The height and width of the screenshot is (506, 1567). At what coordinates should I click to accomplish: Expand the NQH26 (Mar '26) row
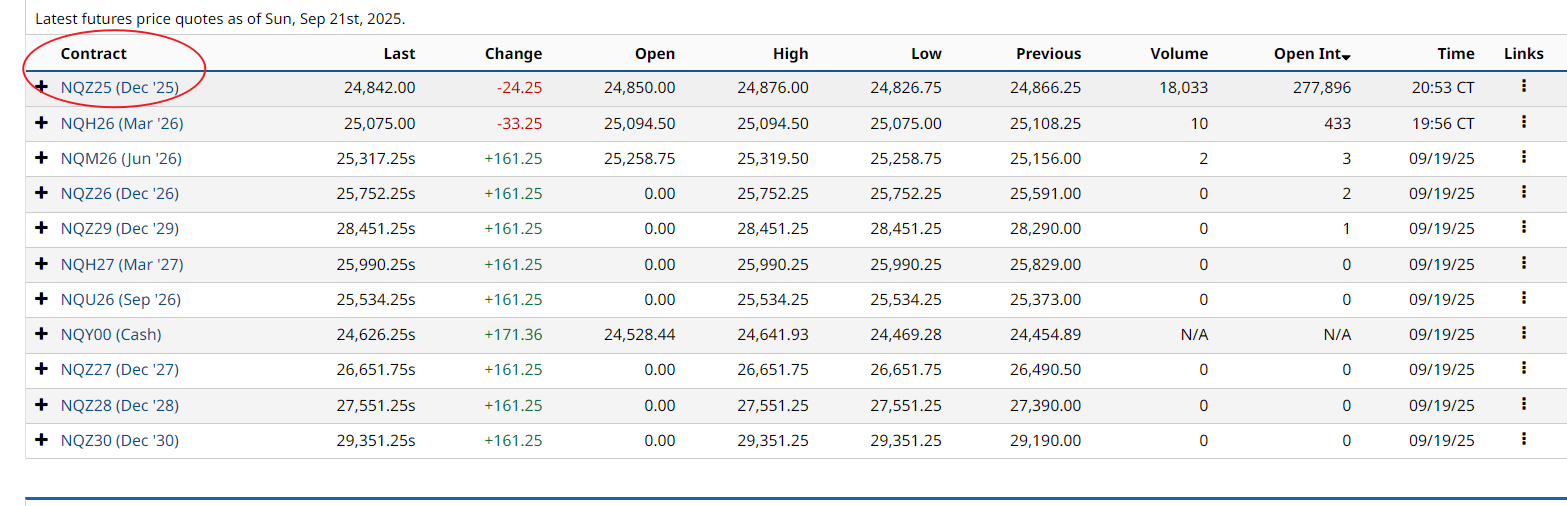click(x=42, y=123)
